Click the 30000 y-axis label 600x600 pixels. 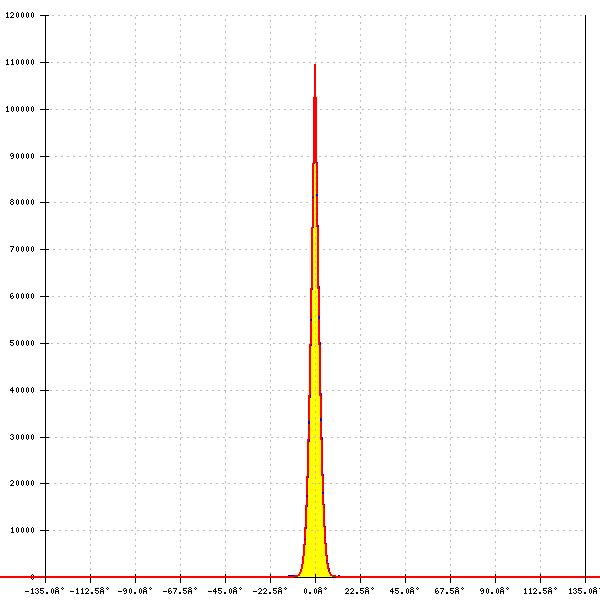22,437
